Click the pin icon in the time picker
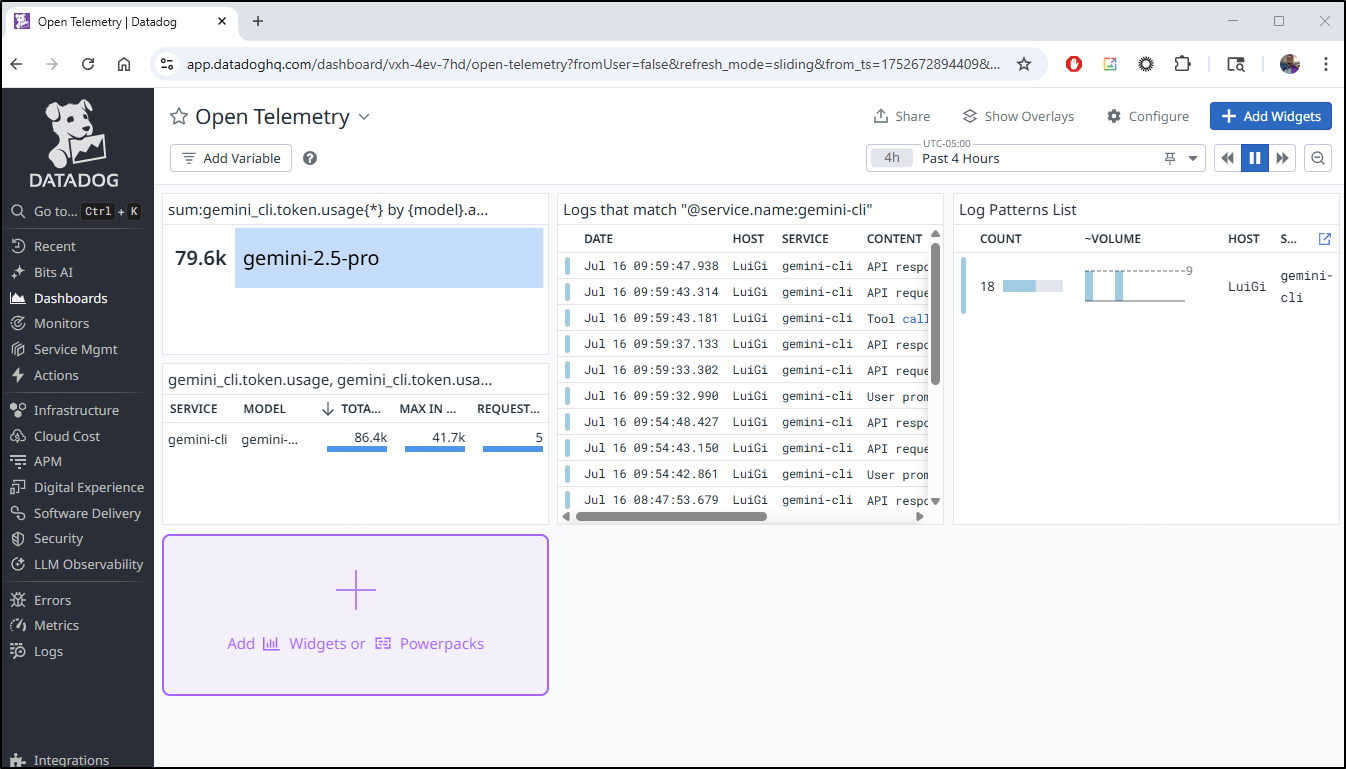The width and height of the screenshot is (1346, 769). 1170,158
